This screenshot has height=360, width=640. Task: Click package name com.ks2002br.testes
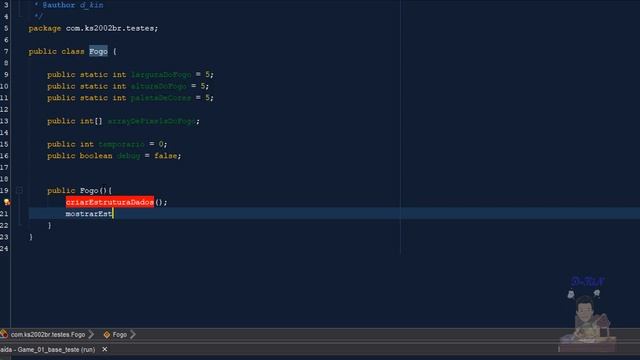[110, 28]
